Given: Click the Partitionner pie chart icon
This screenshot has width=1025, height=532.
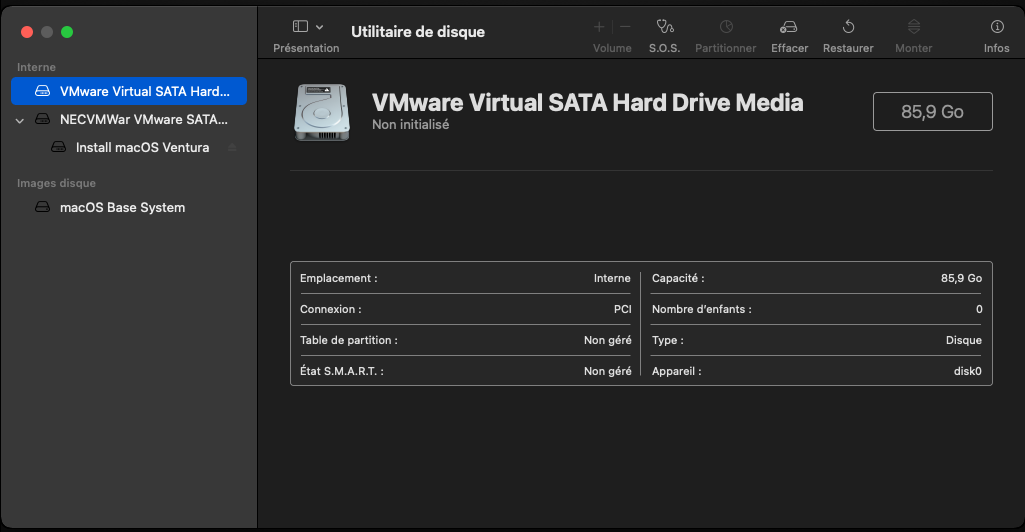Looking at the screenshot, I should [x=726, y=27].
